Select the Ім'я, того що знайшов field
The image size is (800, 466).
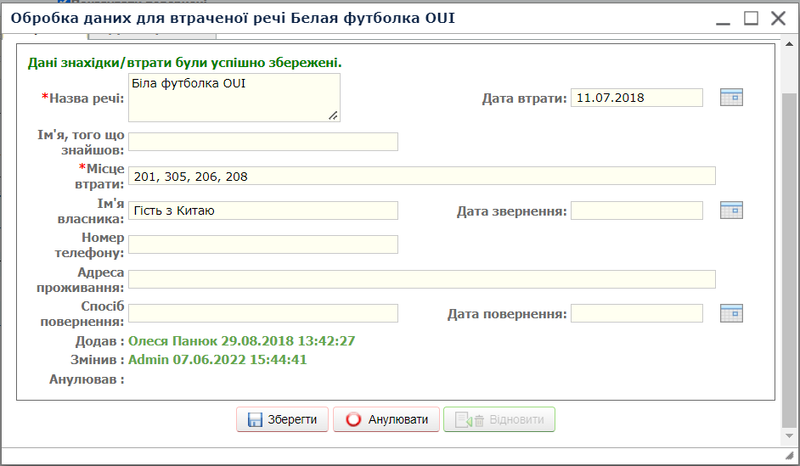point(263,141)
